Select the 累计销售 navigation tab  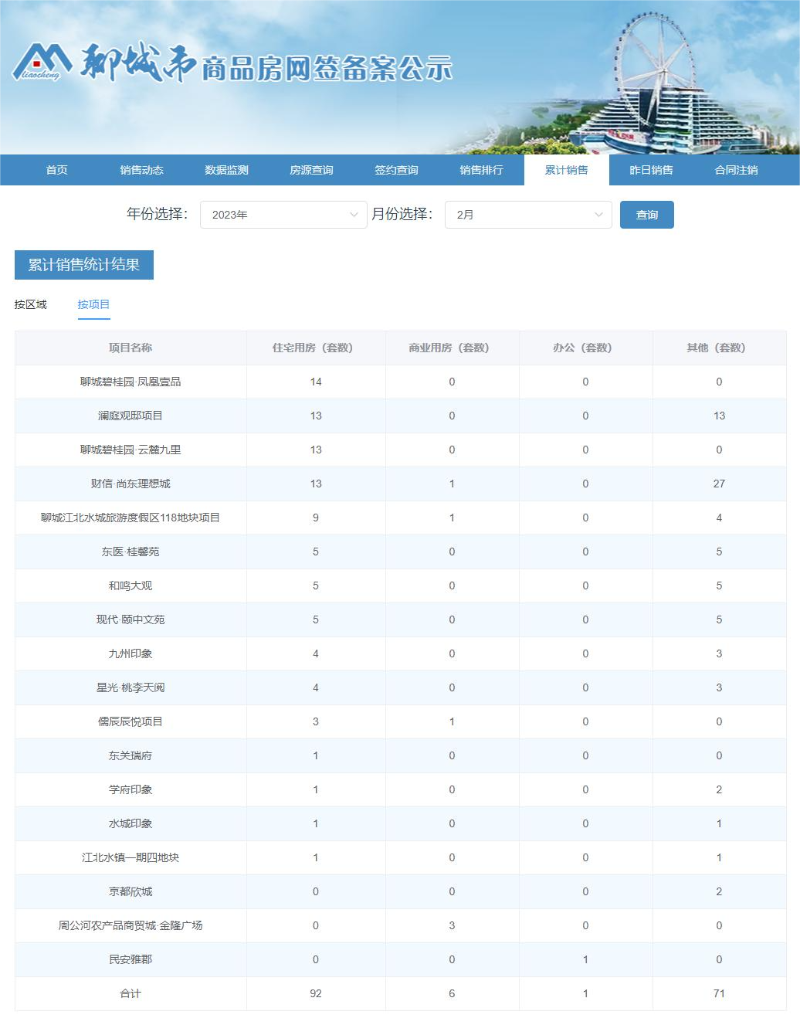[x=566, y=170]
